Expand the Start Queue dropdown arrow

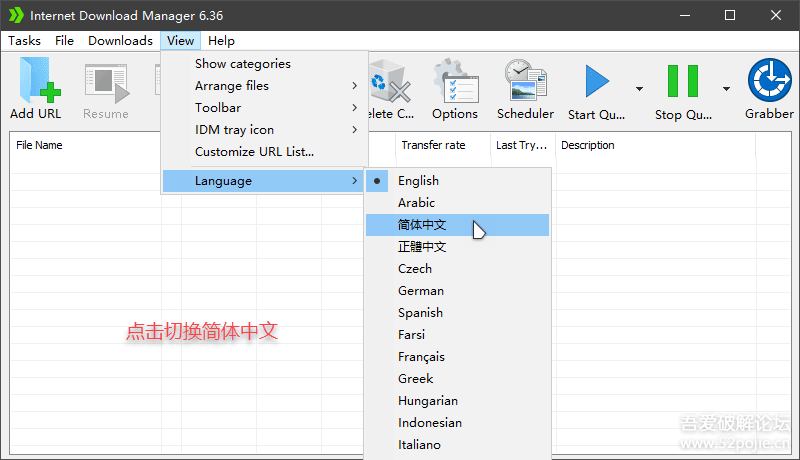[x=639, y=89]
